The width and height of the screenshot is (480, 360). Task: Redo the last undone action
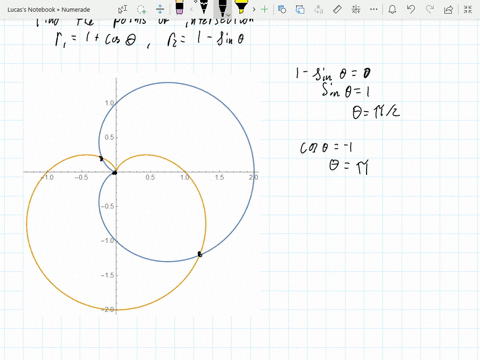(x=430, y=9)
